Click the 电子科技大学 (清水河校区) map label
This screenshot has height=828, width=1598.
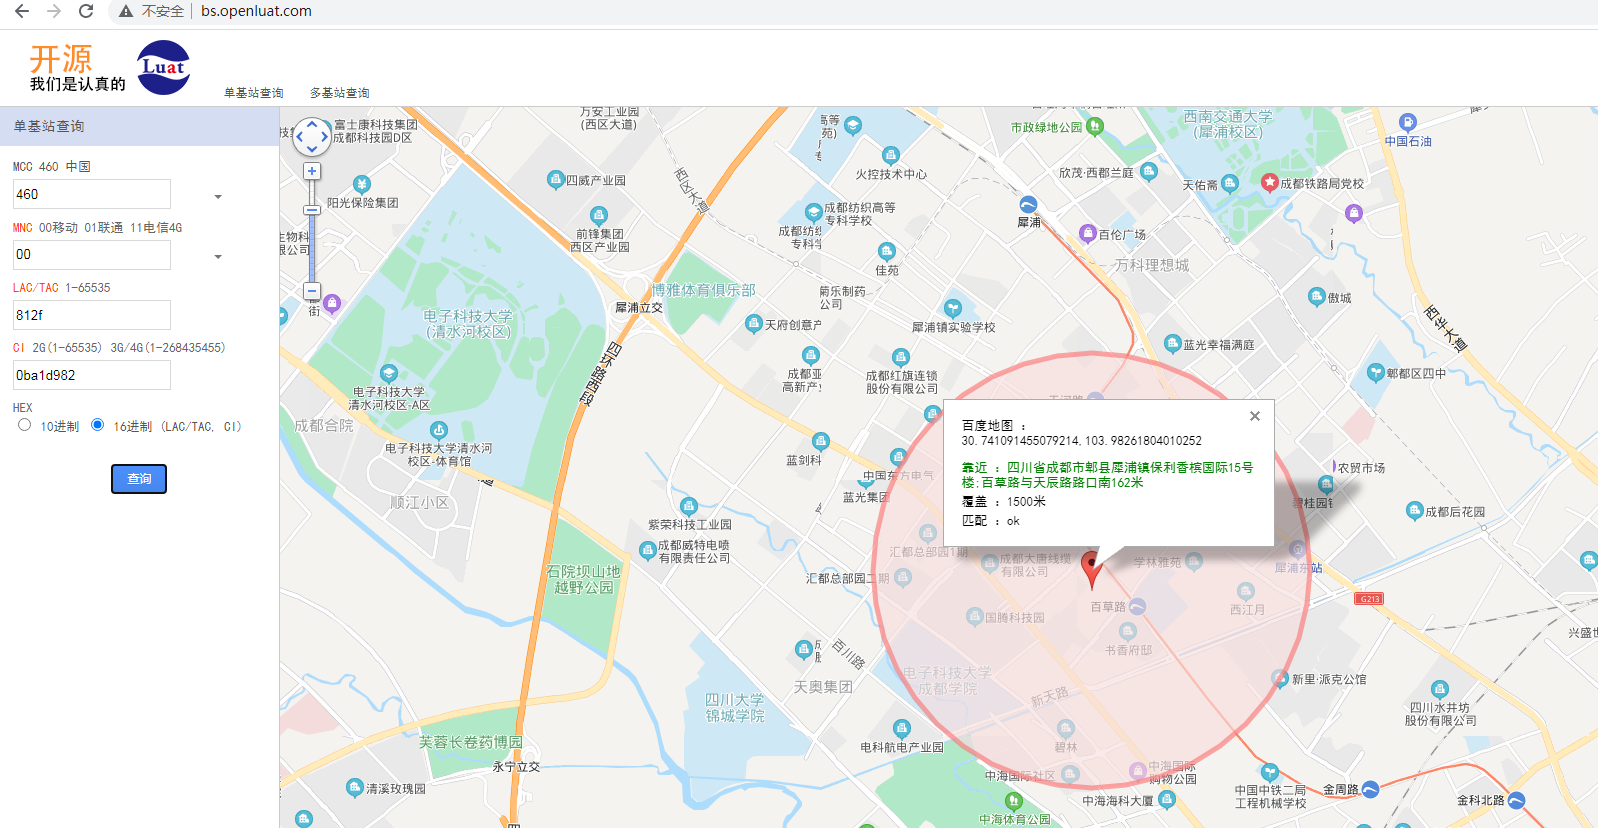[468, 324]
